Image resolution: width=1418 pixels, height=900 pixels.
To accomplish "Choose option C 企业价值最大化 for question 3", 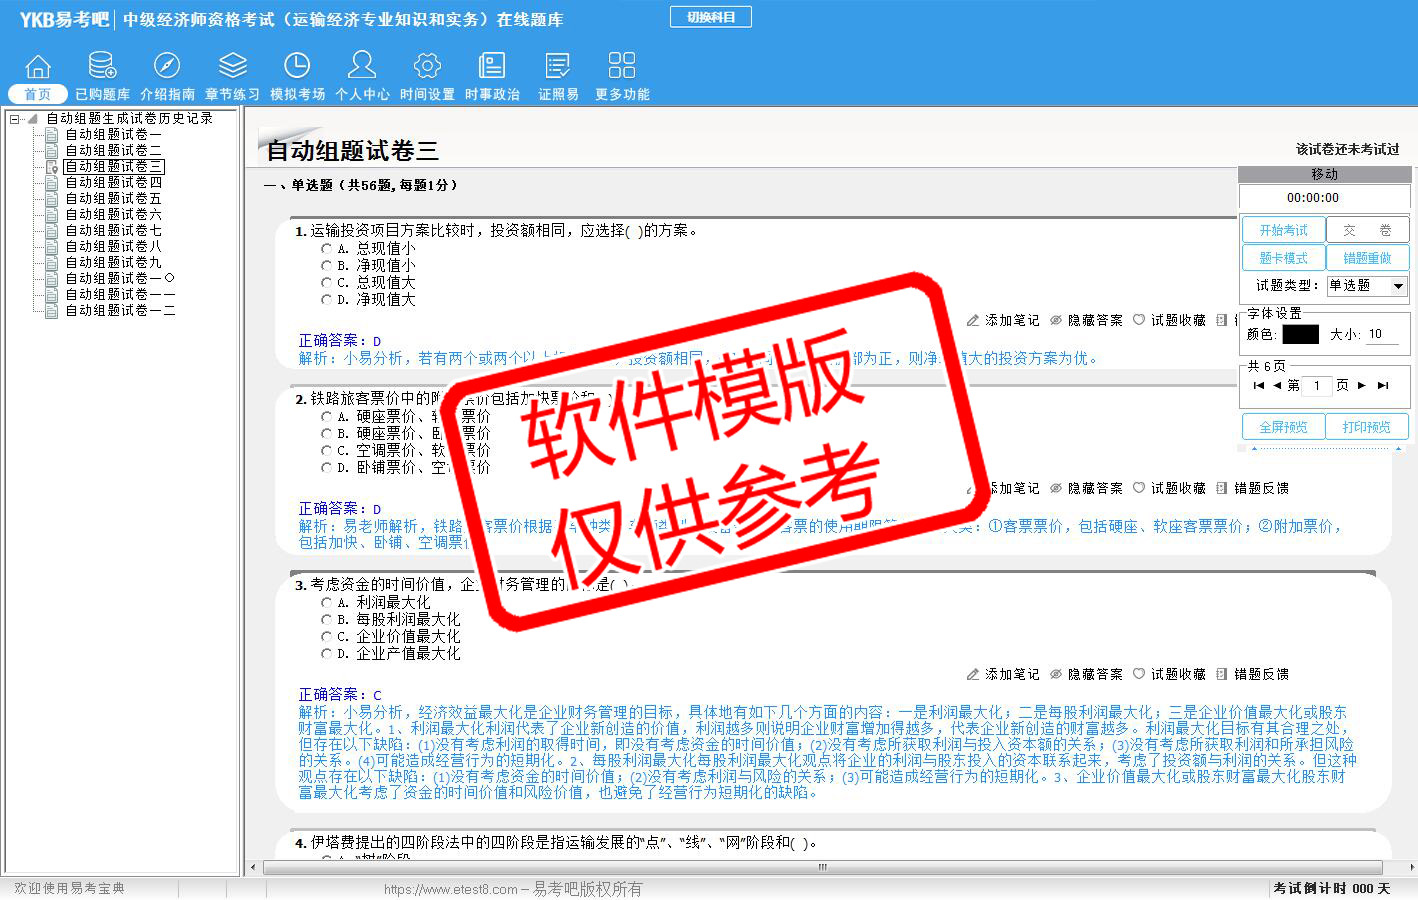I will 326,636.
